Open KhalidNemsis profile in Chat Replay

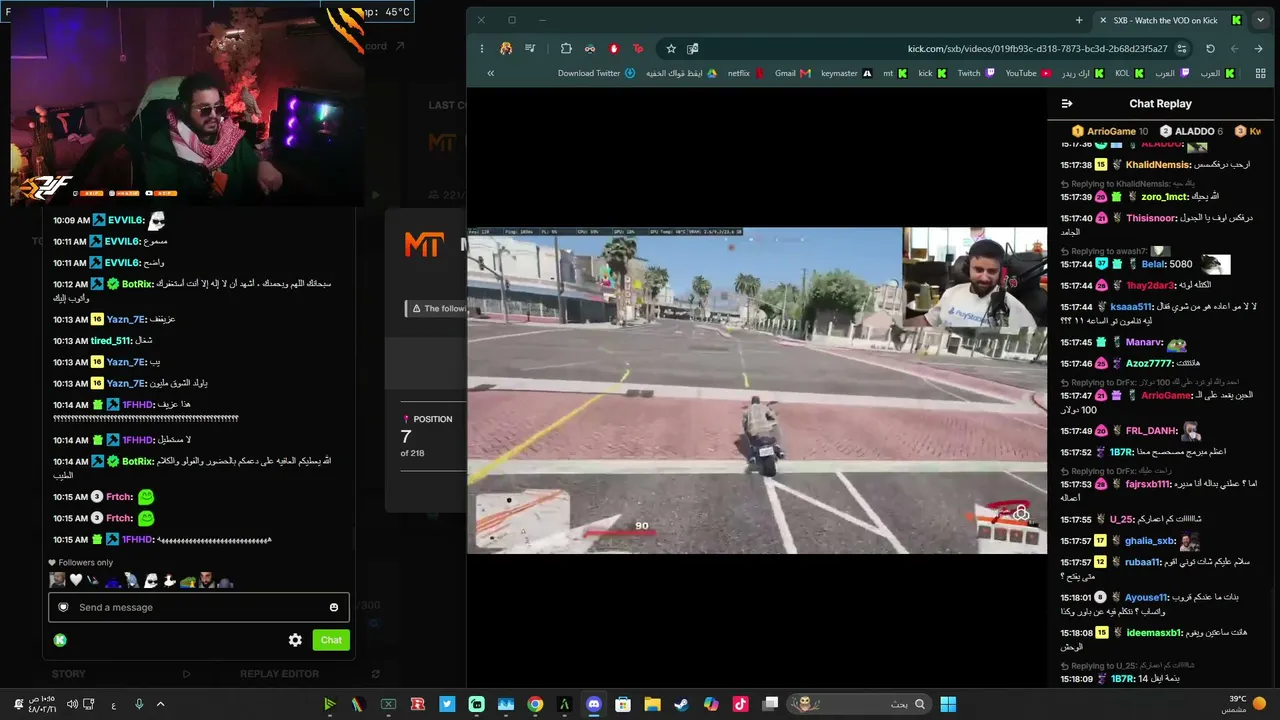click(1158, 165)
